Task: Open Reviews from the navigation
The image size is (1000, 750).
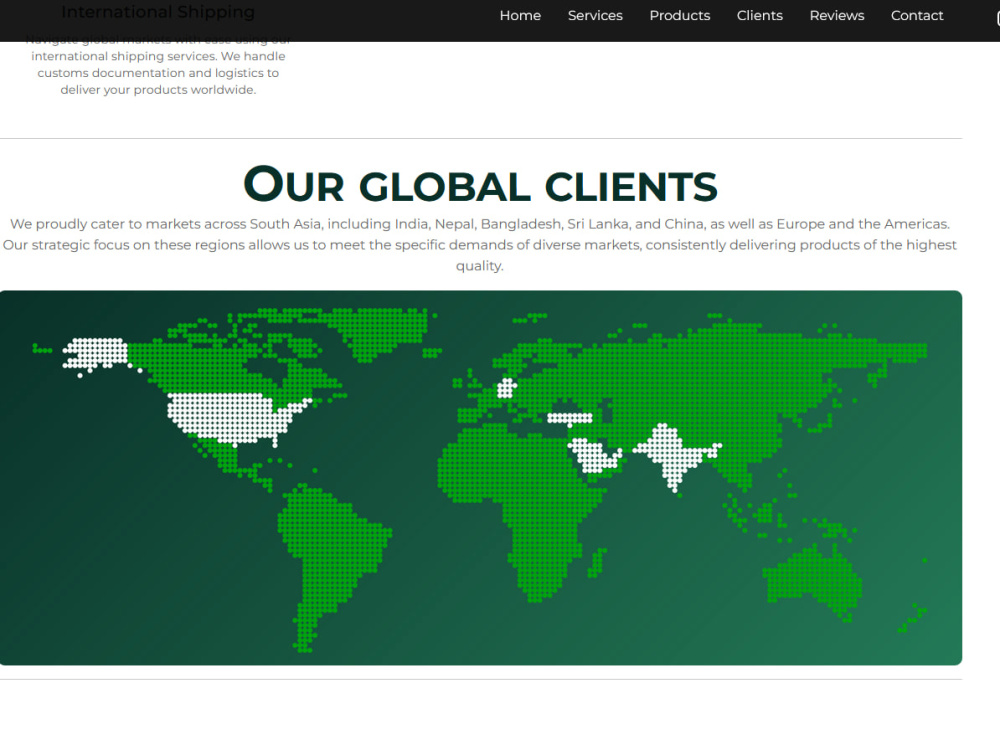Action: pyautogui.click(x=837, y=15)
